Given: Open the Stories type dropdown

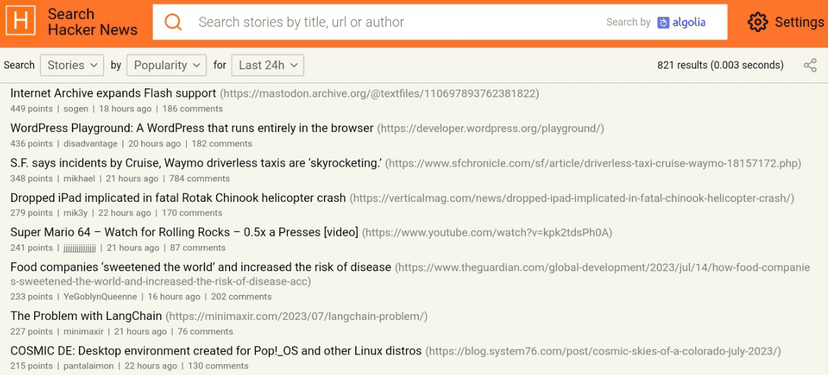Looking at the screenshot, I should [x=72, y=65].
